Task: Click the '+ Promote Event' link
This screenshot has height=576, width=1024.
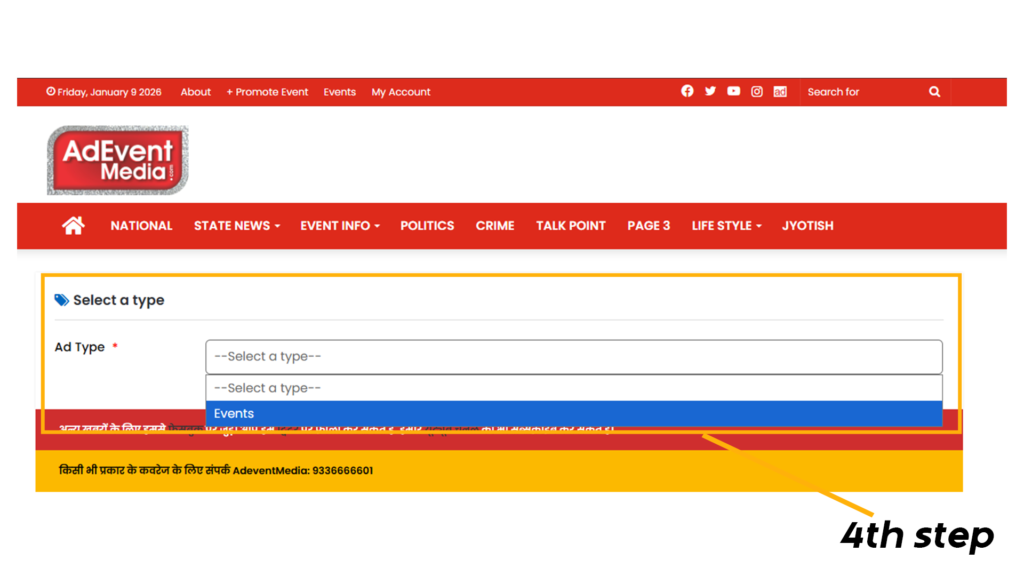Action: pos(267,92)
